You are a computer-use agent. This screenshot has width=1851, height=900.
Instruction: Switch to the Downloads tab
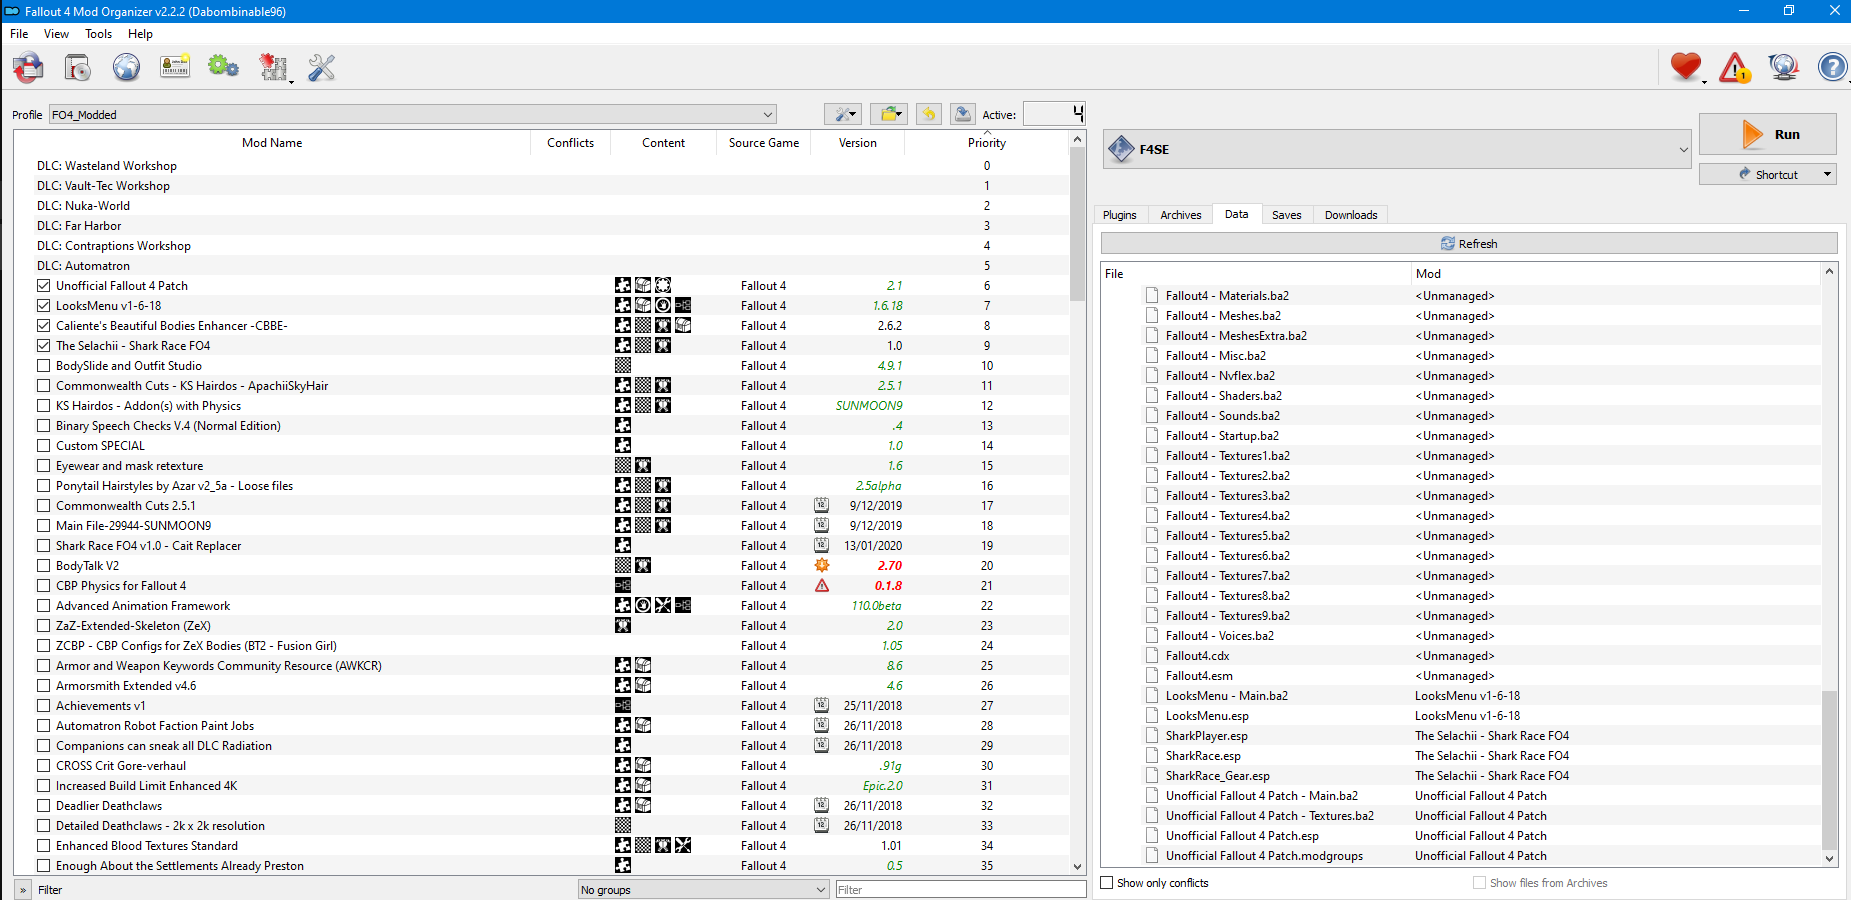[x=1350, y=215]
